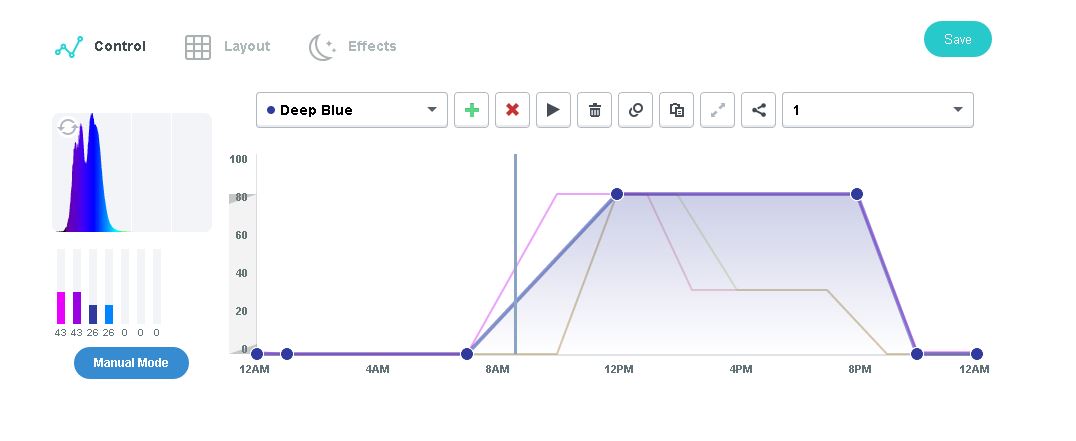Viewport: 1076px width, 441px height.
Task: Click the copy/paste schedule icon
Action: coord(677,110)
